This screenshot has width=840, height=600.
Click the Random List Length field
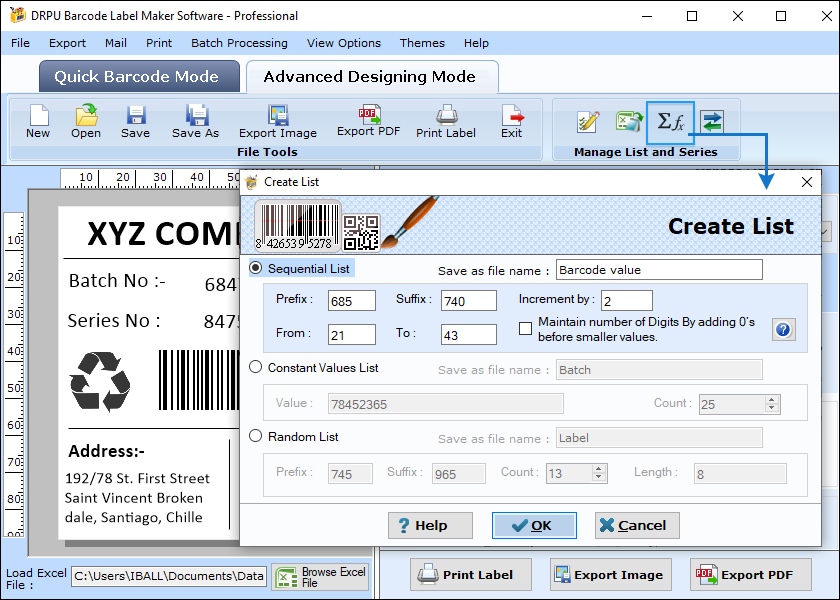pos(740,474)
